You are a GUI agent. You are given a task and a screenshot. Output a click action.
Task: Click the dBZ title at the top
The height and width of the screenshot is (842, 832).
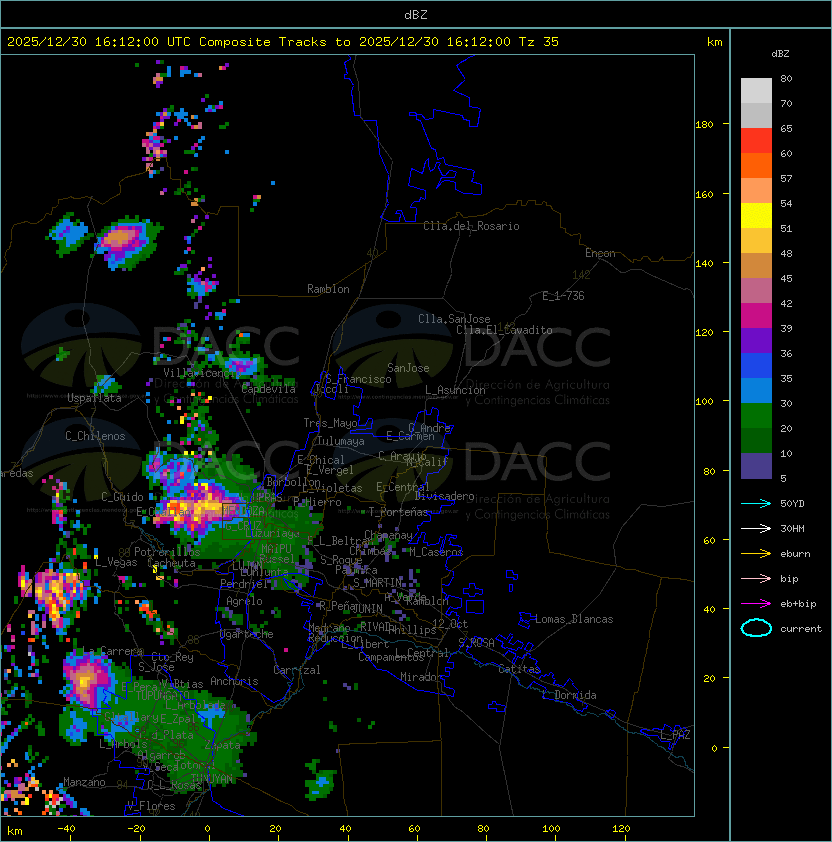pos(416,14)
